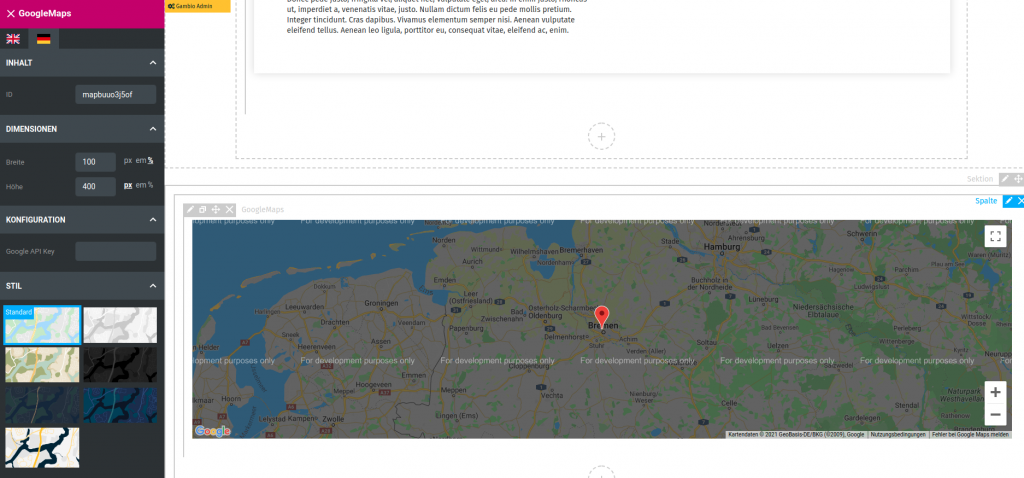Screen dimensions: 1024x478
Task: Click the red Bremen map marker
Action: (x=601, y=314)
